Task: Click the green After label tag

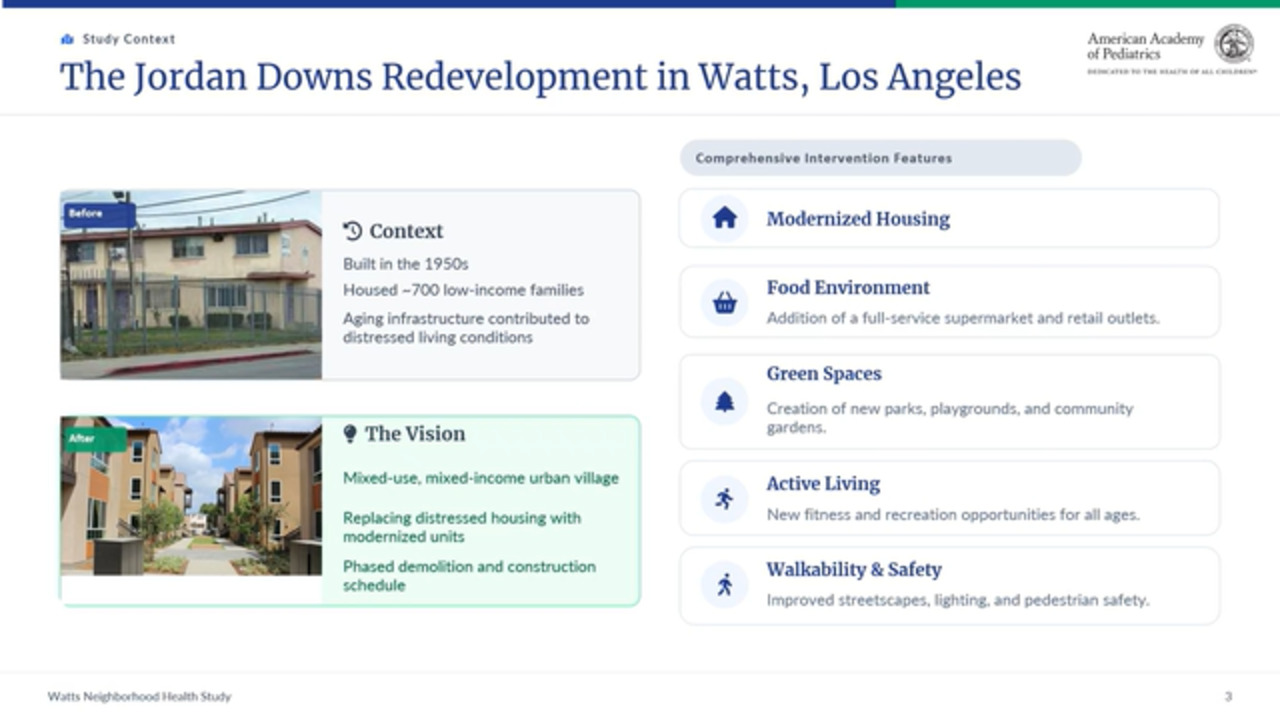Action: [94, 439]
